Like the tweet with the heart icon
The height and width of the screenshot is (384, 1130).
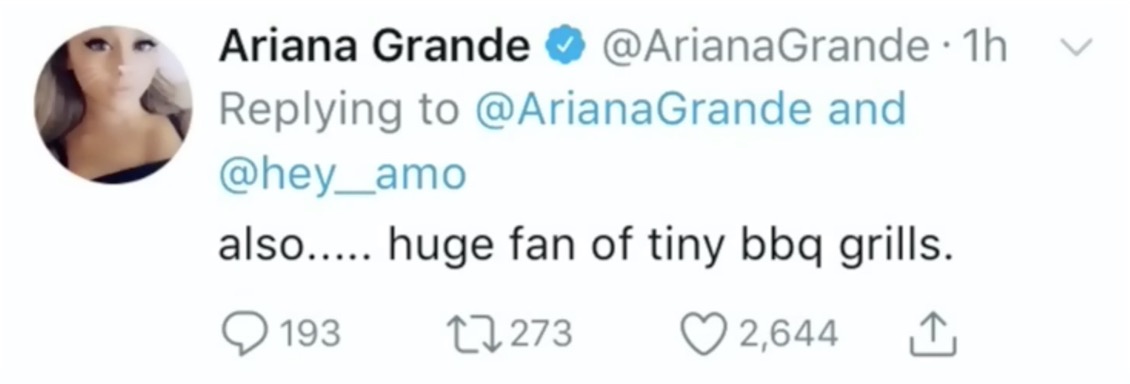[x=703, y=334]
